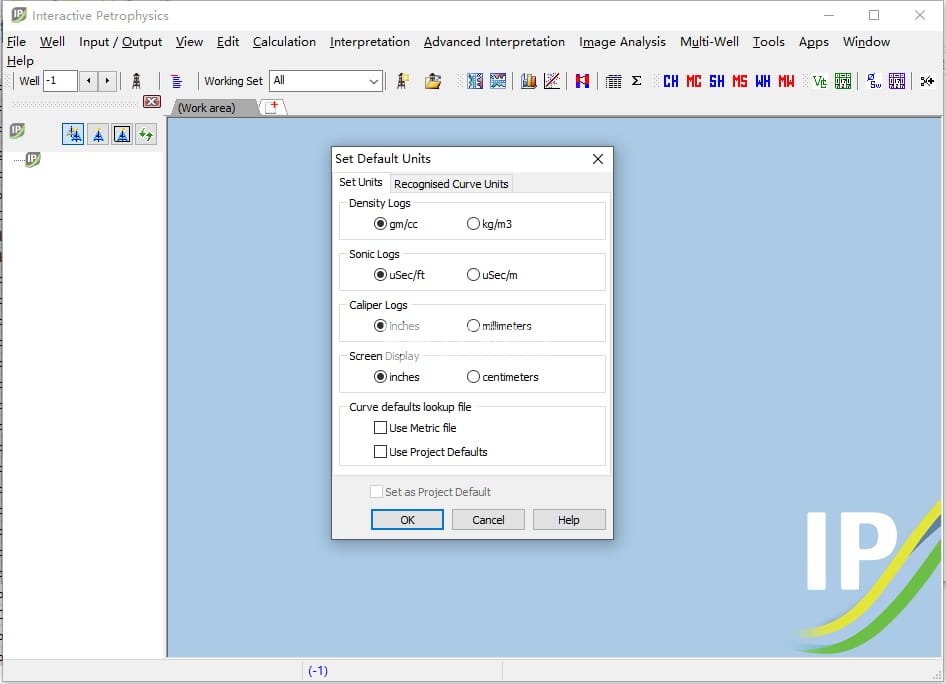
Task: Click the next well arrow
Action: coord(107,81)
